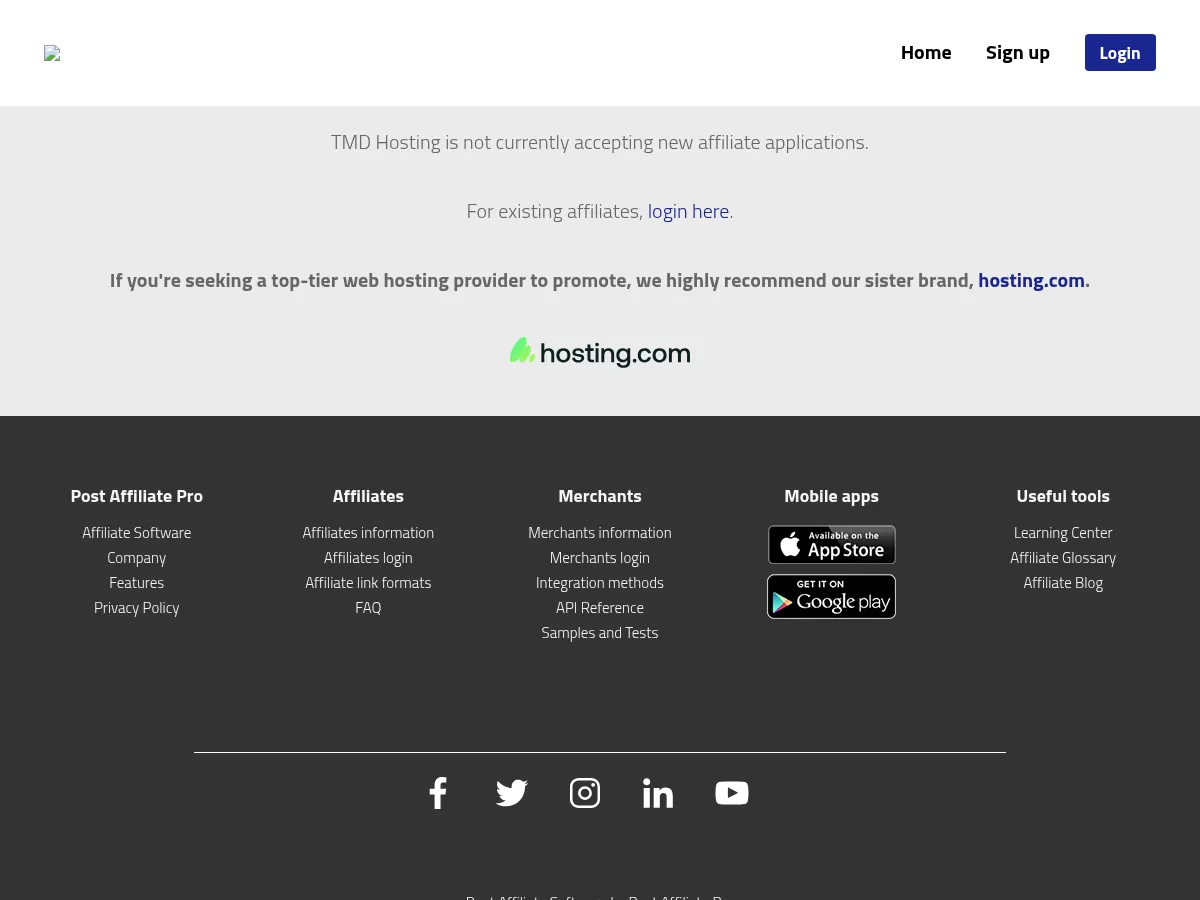This screenshot has width=1200, height=900.
Task: Open the API Reference documentation
Action: pos(599,607)
